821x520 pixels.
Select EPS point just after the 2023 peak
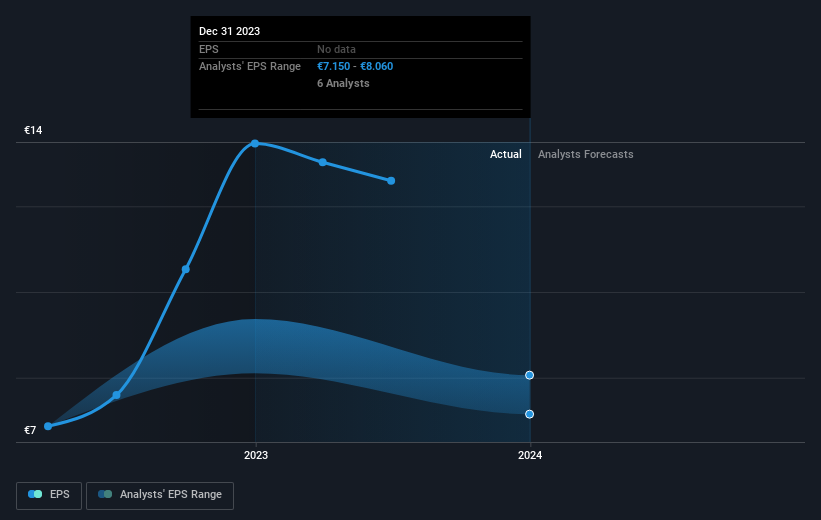[x=323, y=162]
